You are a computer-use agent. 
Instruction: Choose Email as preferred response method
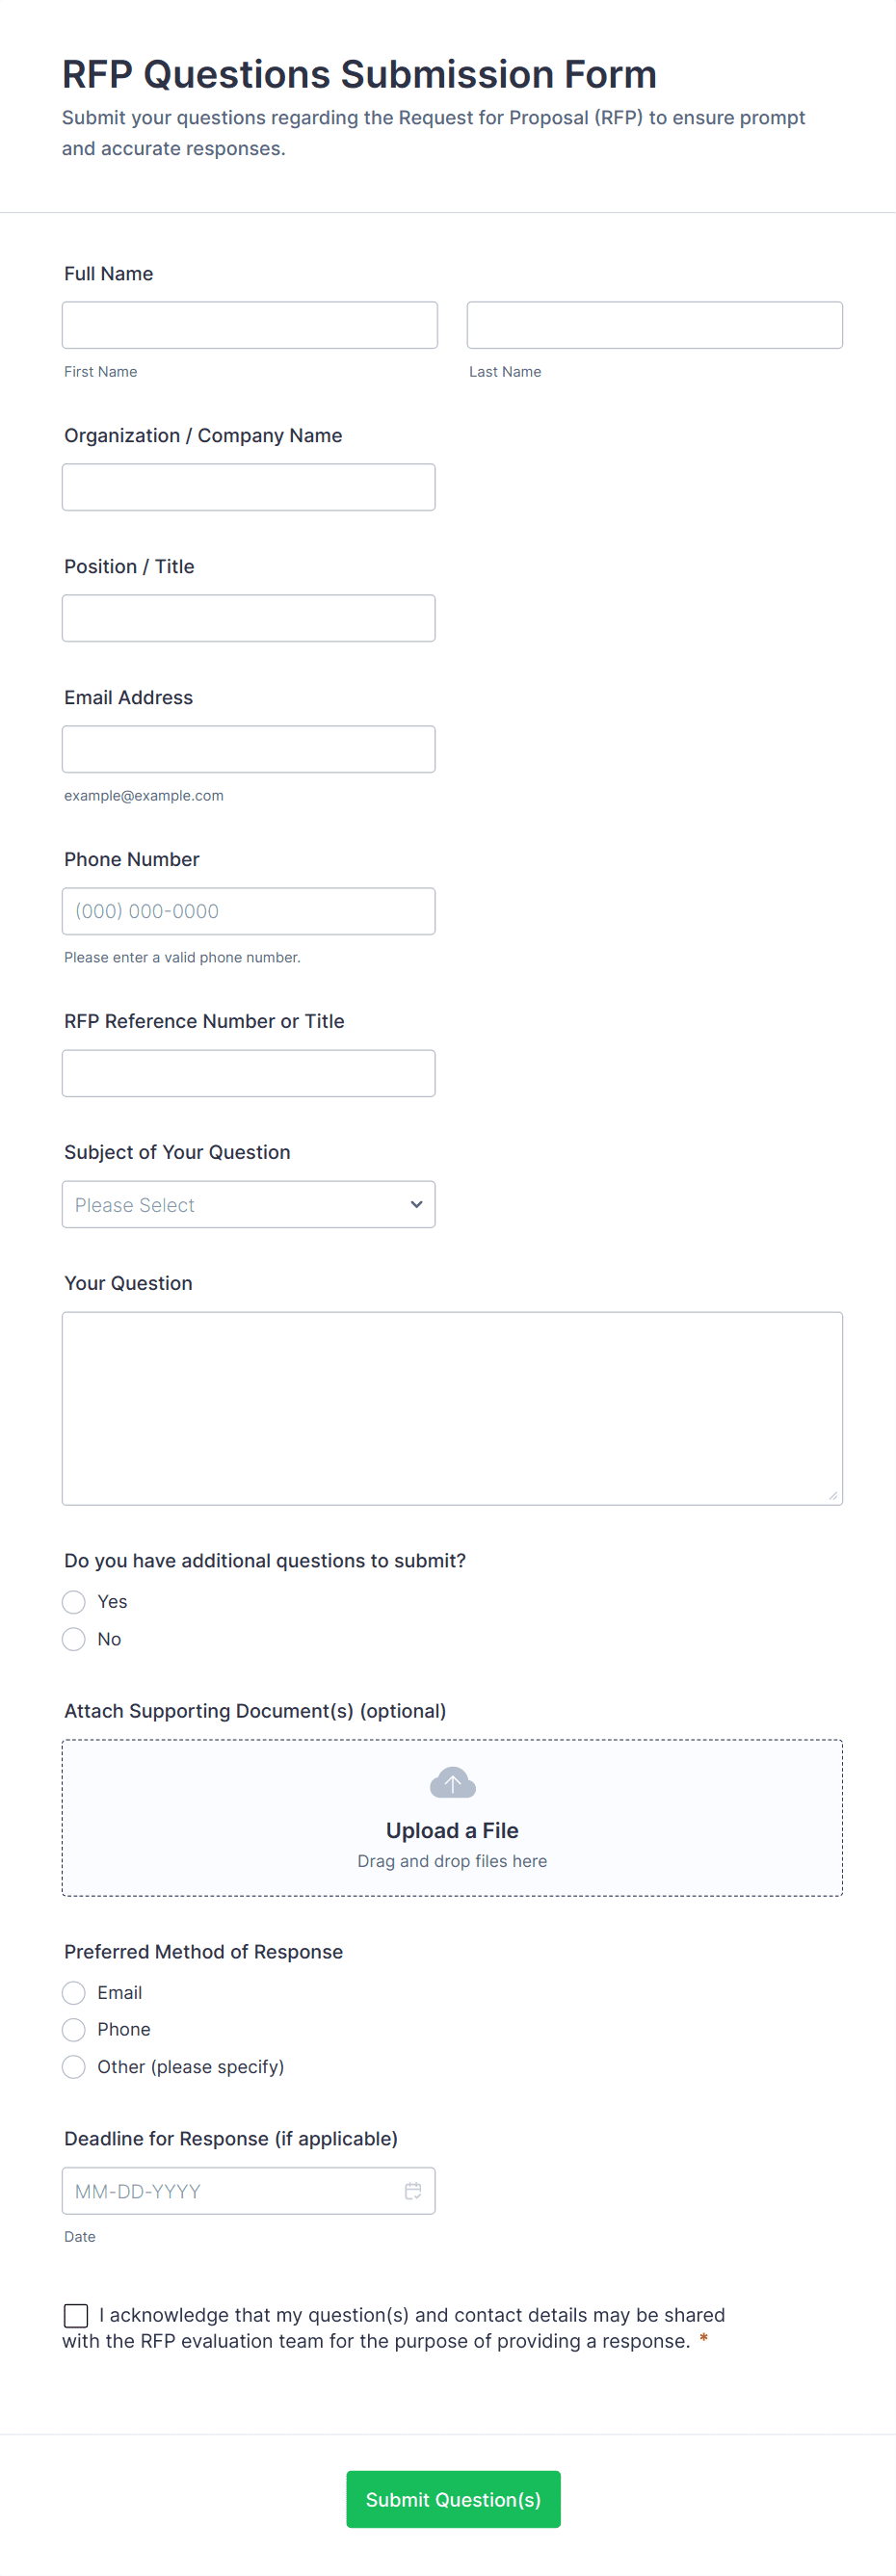click(74, 1993)
